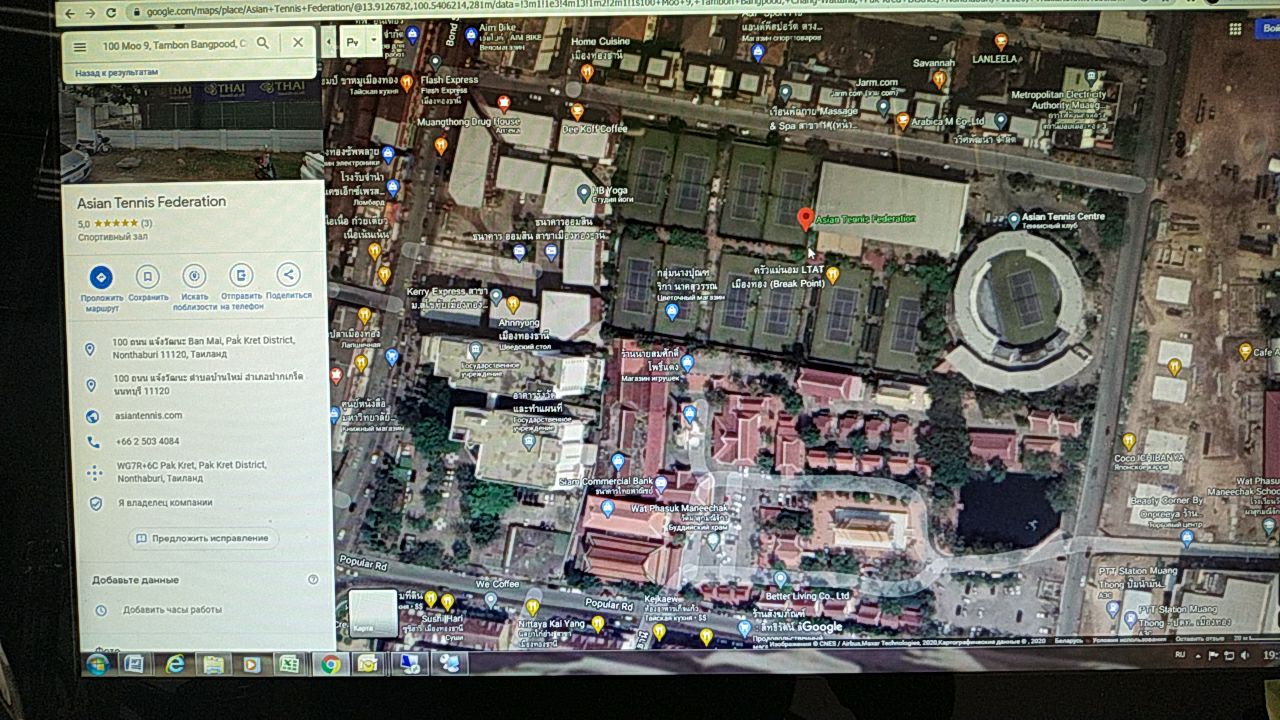Click asiantennis.com website link
This screenshot has height=720, width=1280.
pyautogui.click(x=148, y=415)
